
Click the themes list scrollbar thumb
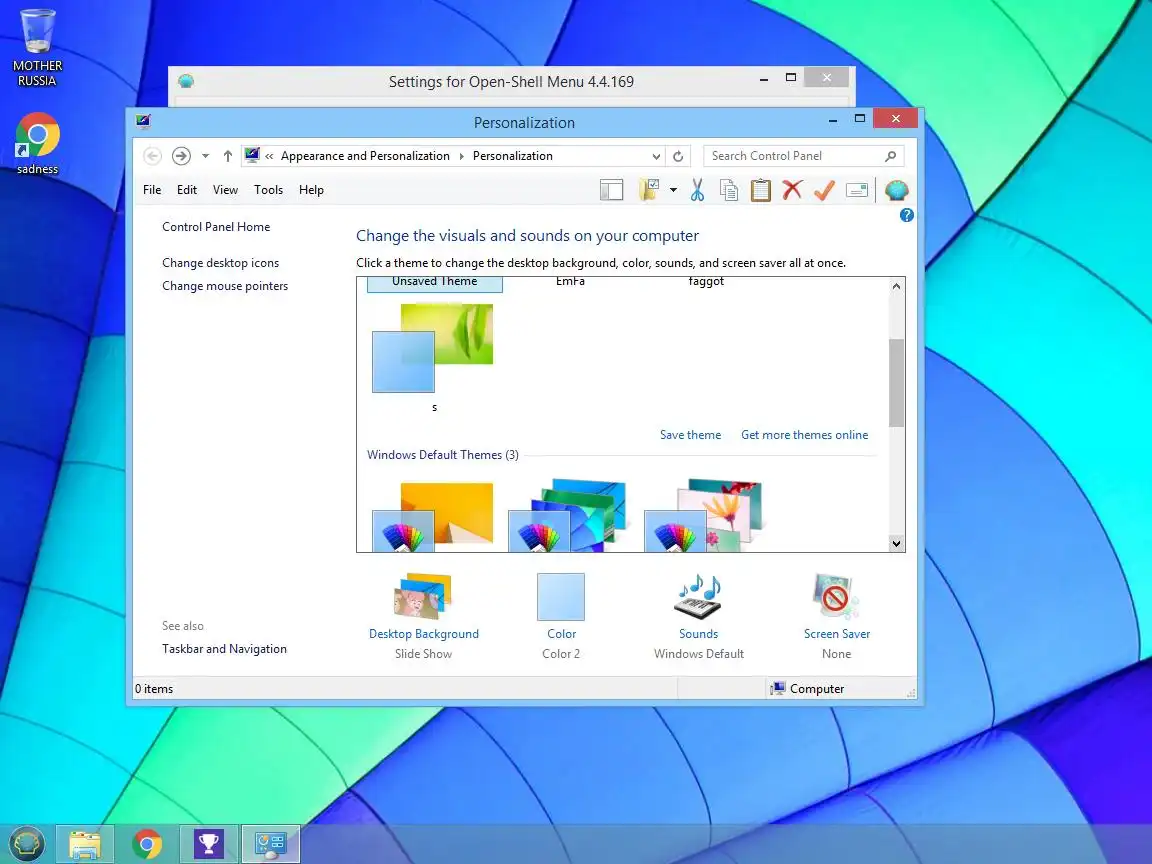[896, 382]
